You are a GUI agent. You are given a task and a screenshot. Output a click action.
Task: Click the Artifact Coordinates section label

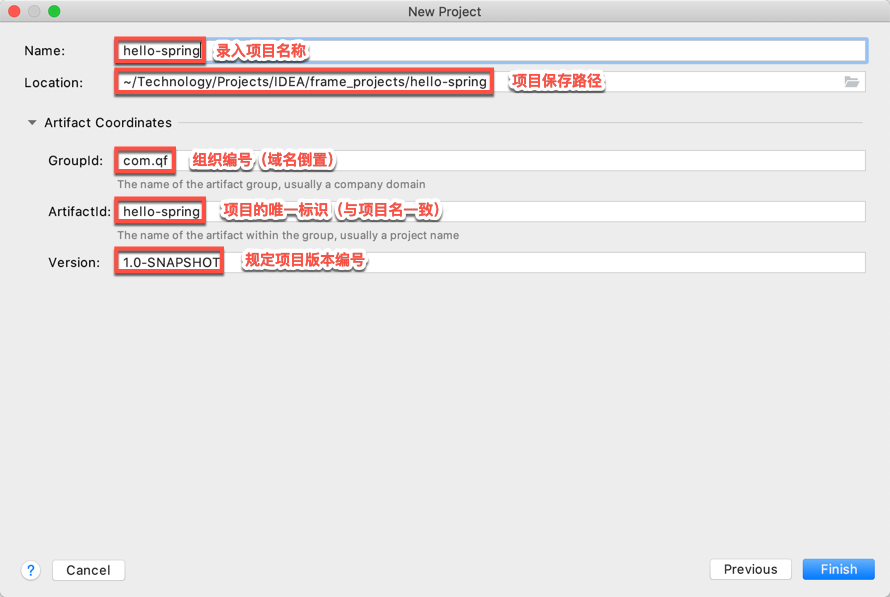click(108, 123)
